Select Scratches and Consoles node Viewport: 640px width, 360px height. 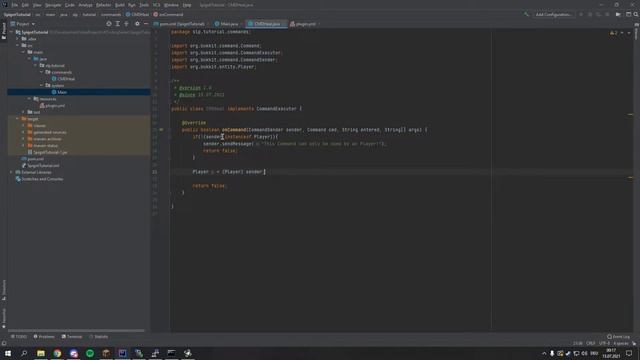click(39, 179)
